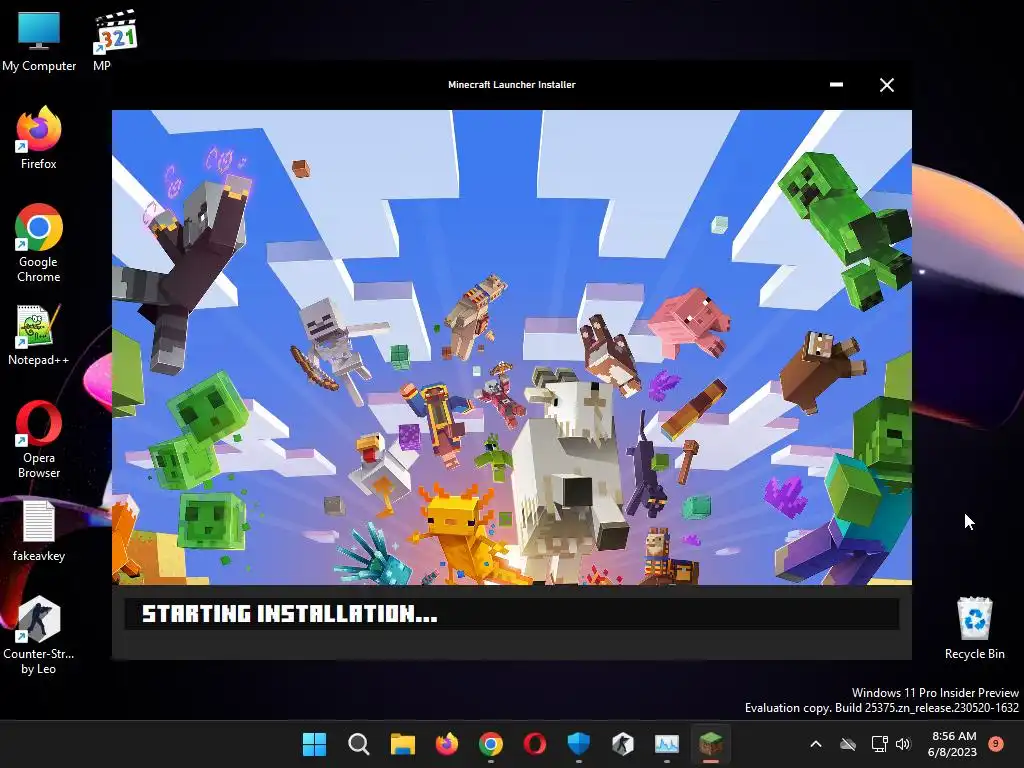The height and width of the screenshot is (768, 1024).
Task: Show hidden system tray icons
Action: pyautogui.click(x=816, y=744)
